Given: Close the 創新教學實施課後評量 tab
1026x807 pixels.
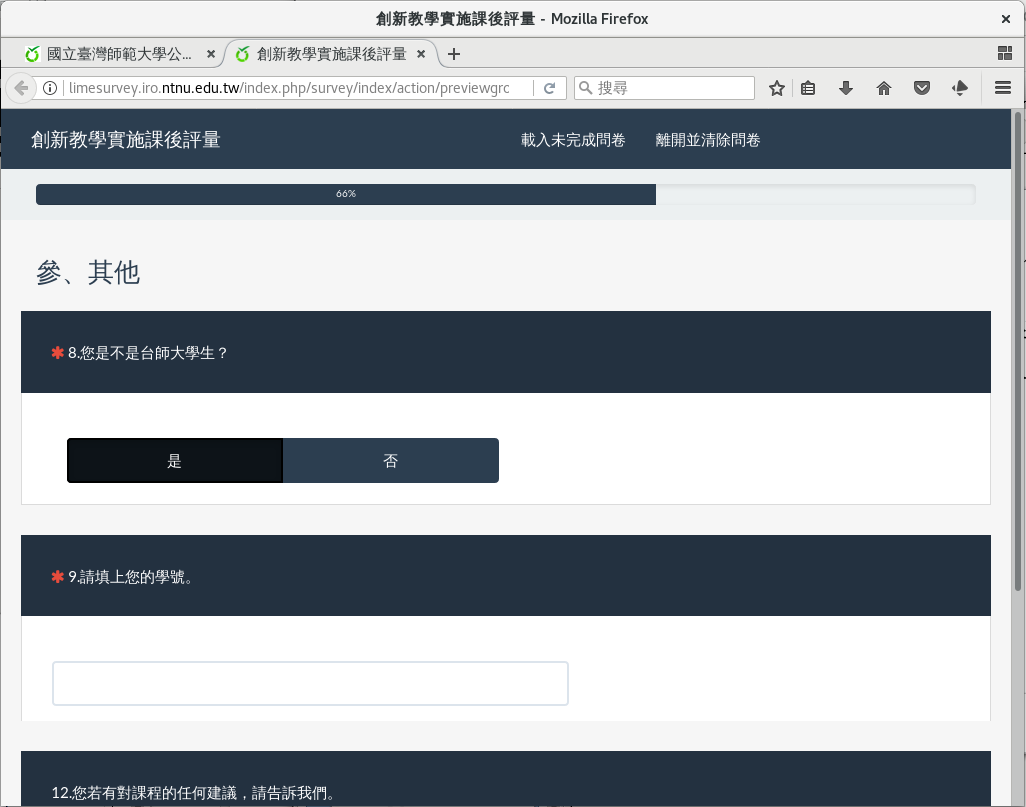Looking at the screenshot, I should click(421, 54).
